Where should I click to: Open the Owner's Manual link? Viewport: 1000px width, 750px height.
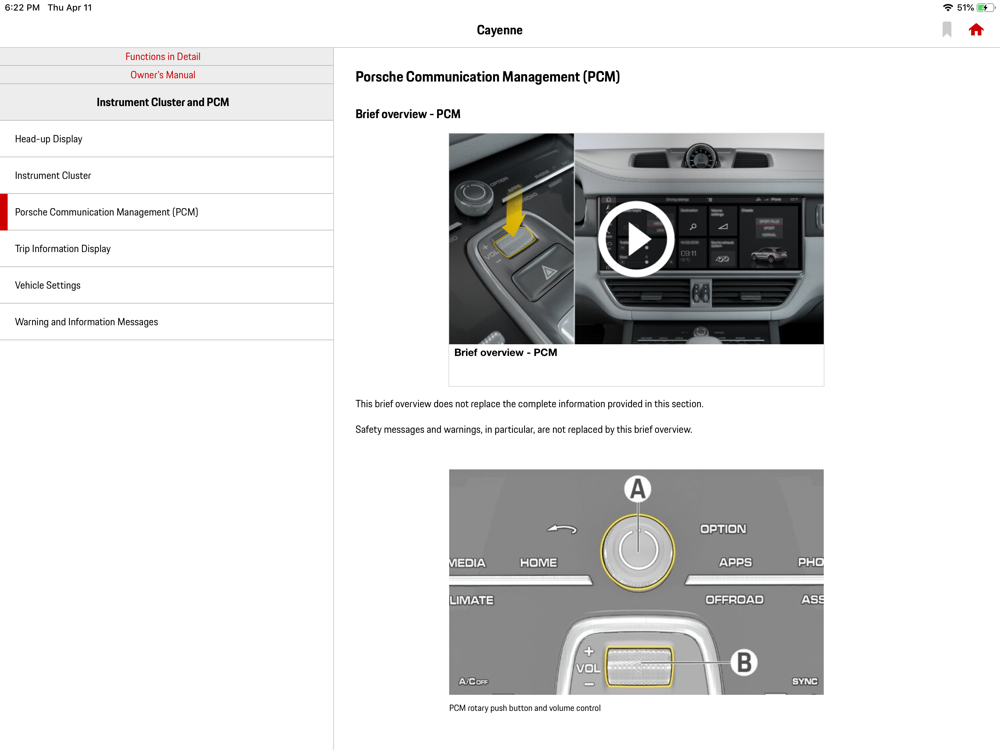163,75
